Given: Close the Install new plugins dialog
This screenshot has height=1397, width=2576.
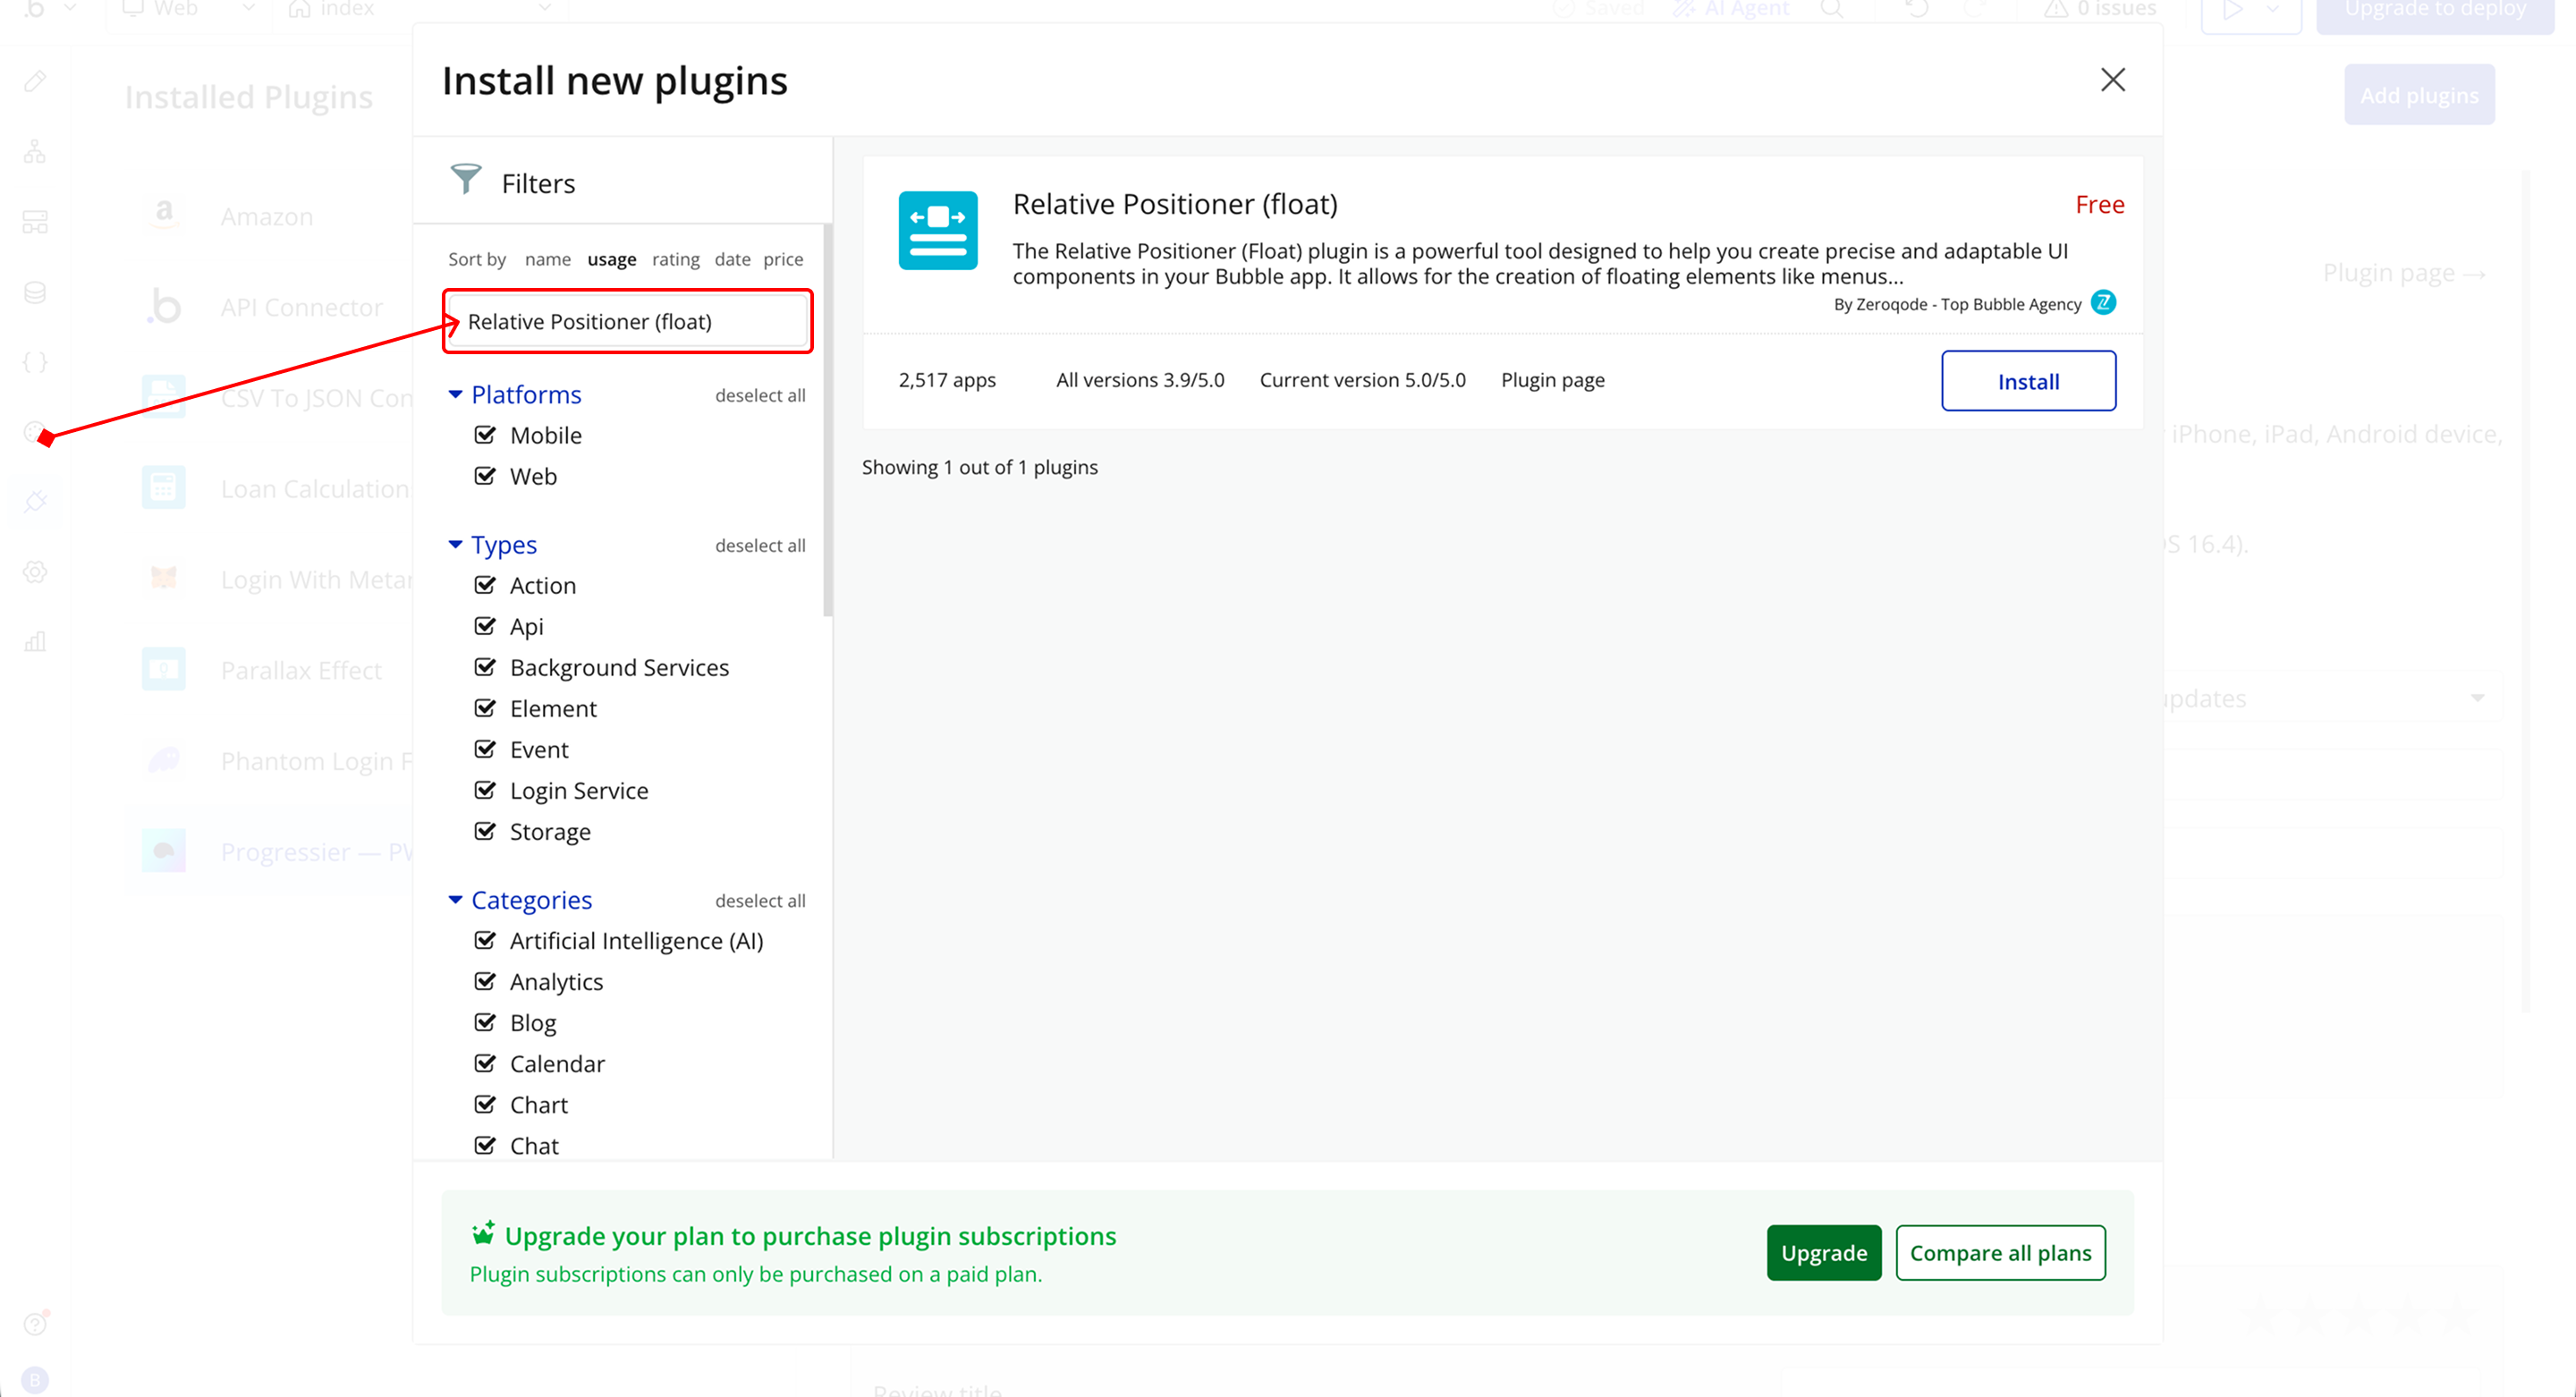Looking at the screenshot, I should coord(2112,80).
